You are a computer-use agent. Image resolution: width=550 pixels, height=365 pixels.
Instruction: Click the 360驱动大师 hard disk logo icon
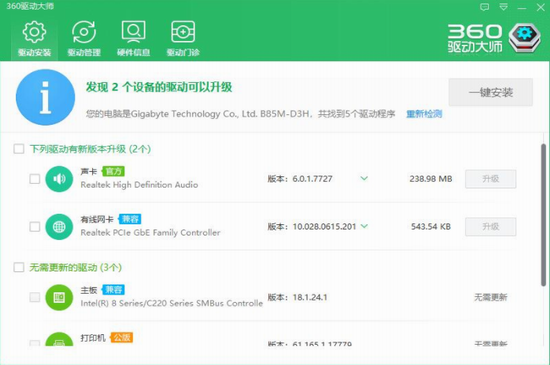point(525,38)
